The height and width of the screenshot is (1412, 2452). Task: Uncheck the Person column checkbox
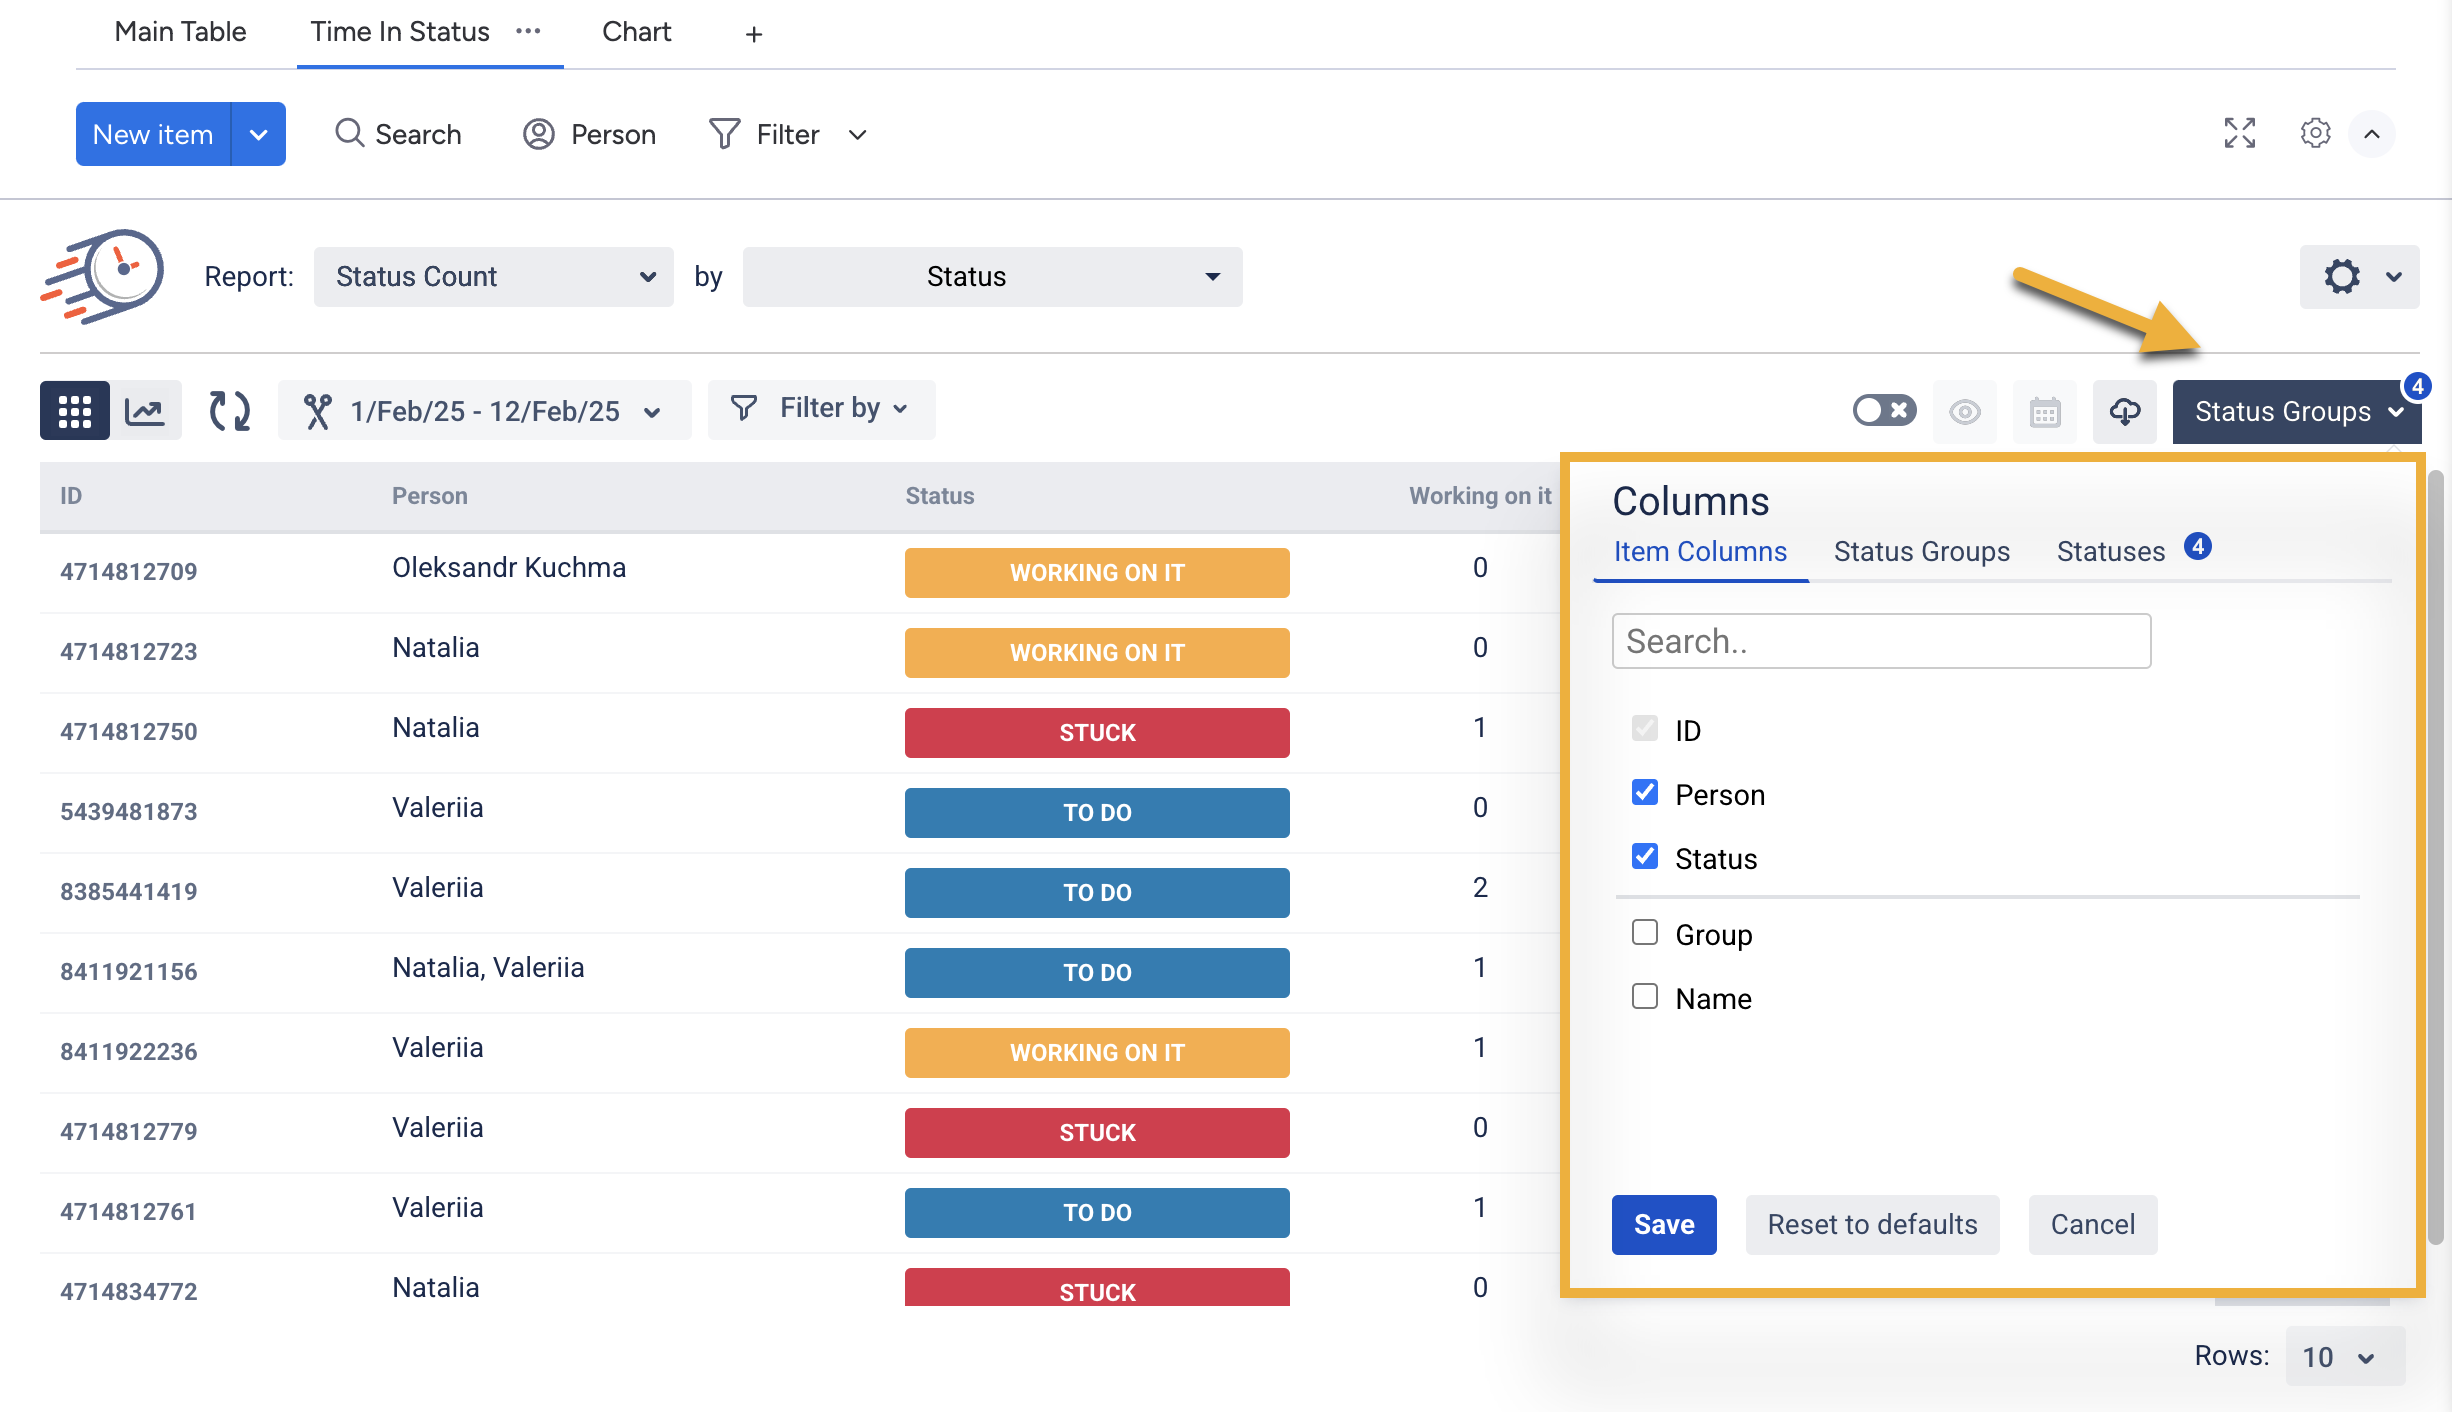tap(1645, 793)
